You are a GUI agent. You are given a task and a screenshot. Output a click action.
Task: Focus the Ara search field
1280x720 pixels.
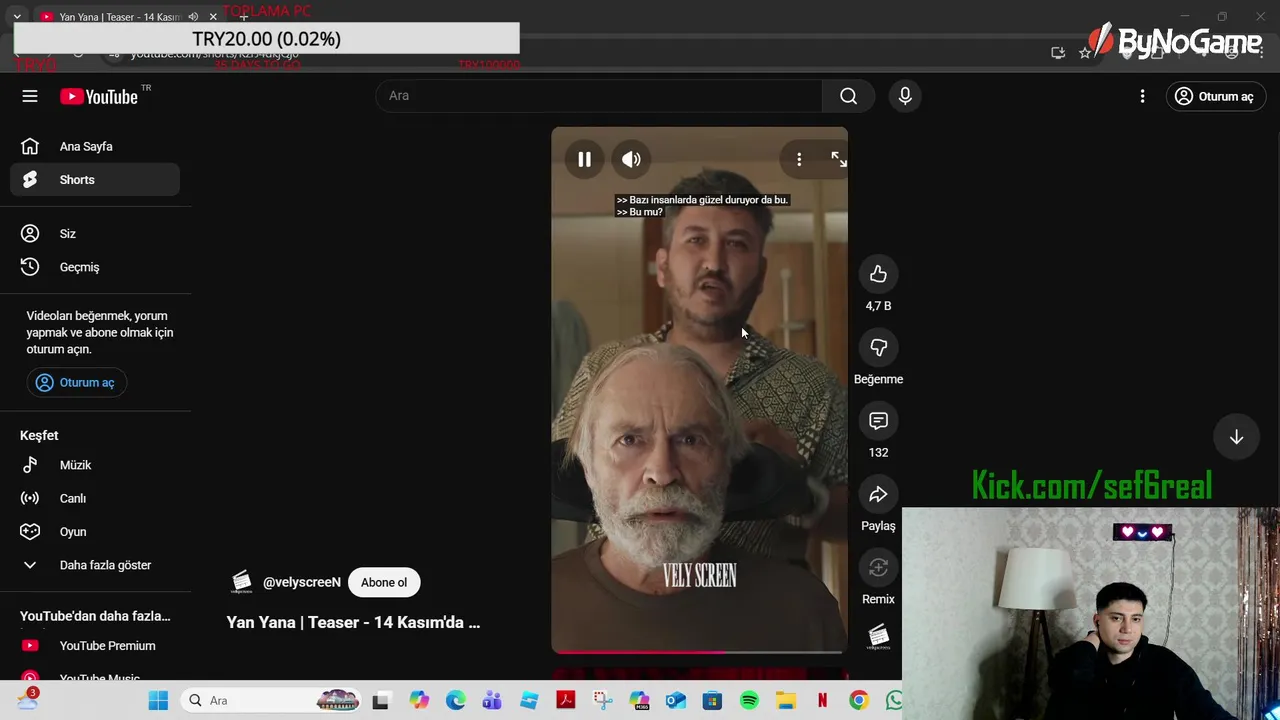tap(598, 96)
